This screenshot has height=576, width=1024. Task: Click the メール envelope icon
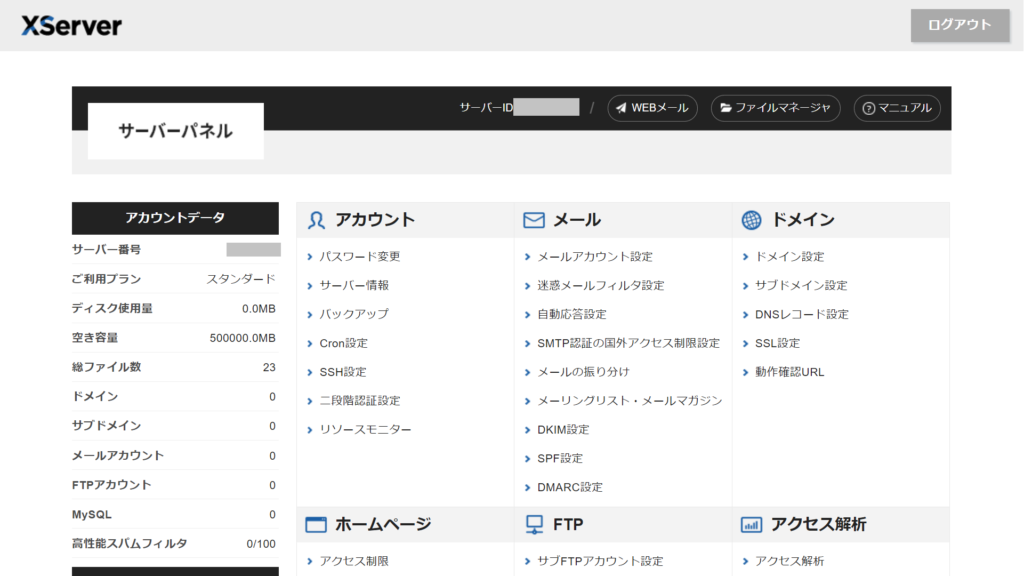point(534,220)
